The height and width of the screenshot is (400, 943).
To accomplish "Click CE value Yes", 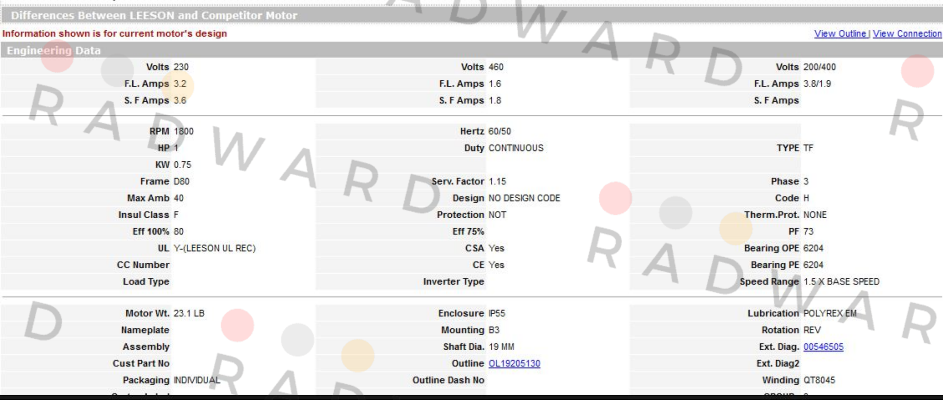I will pos(496,265).
